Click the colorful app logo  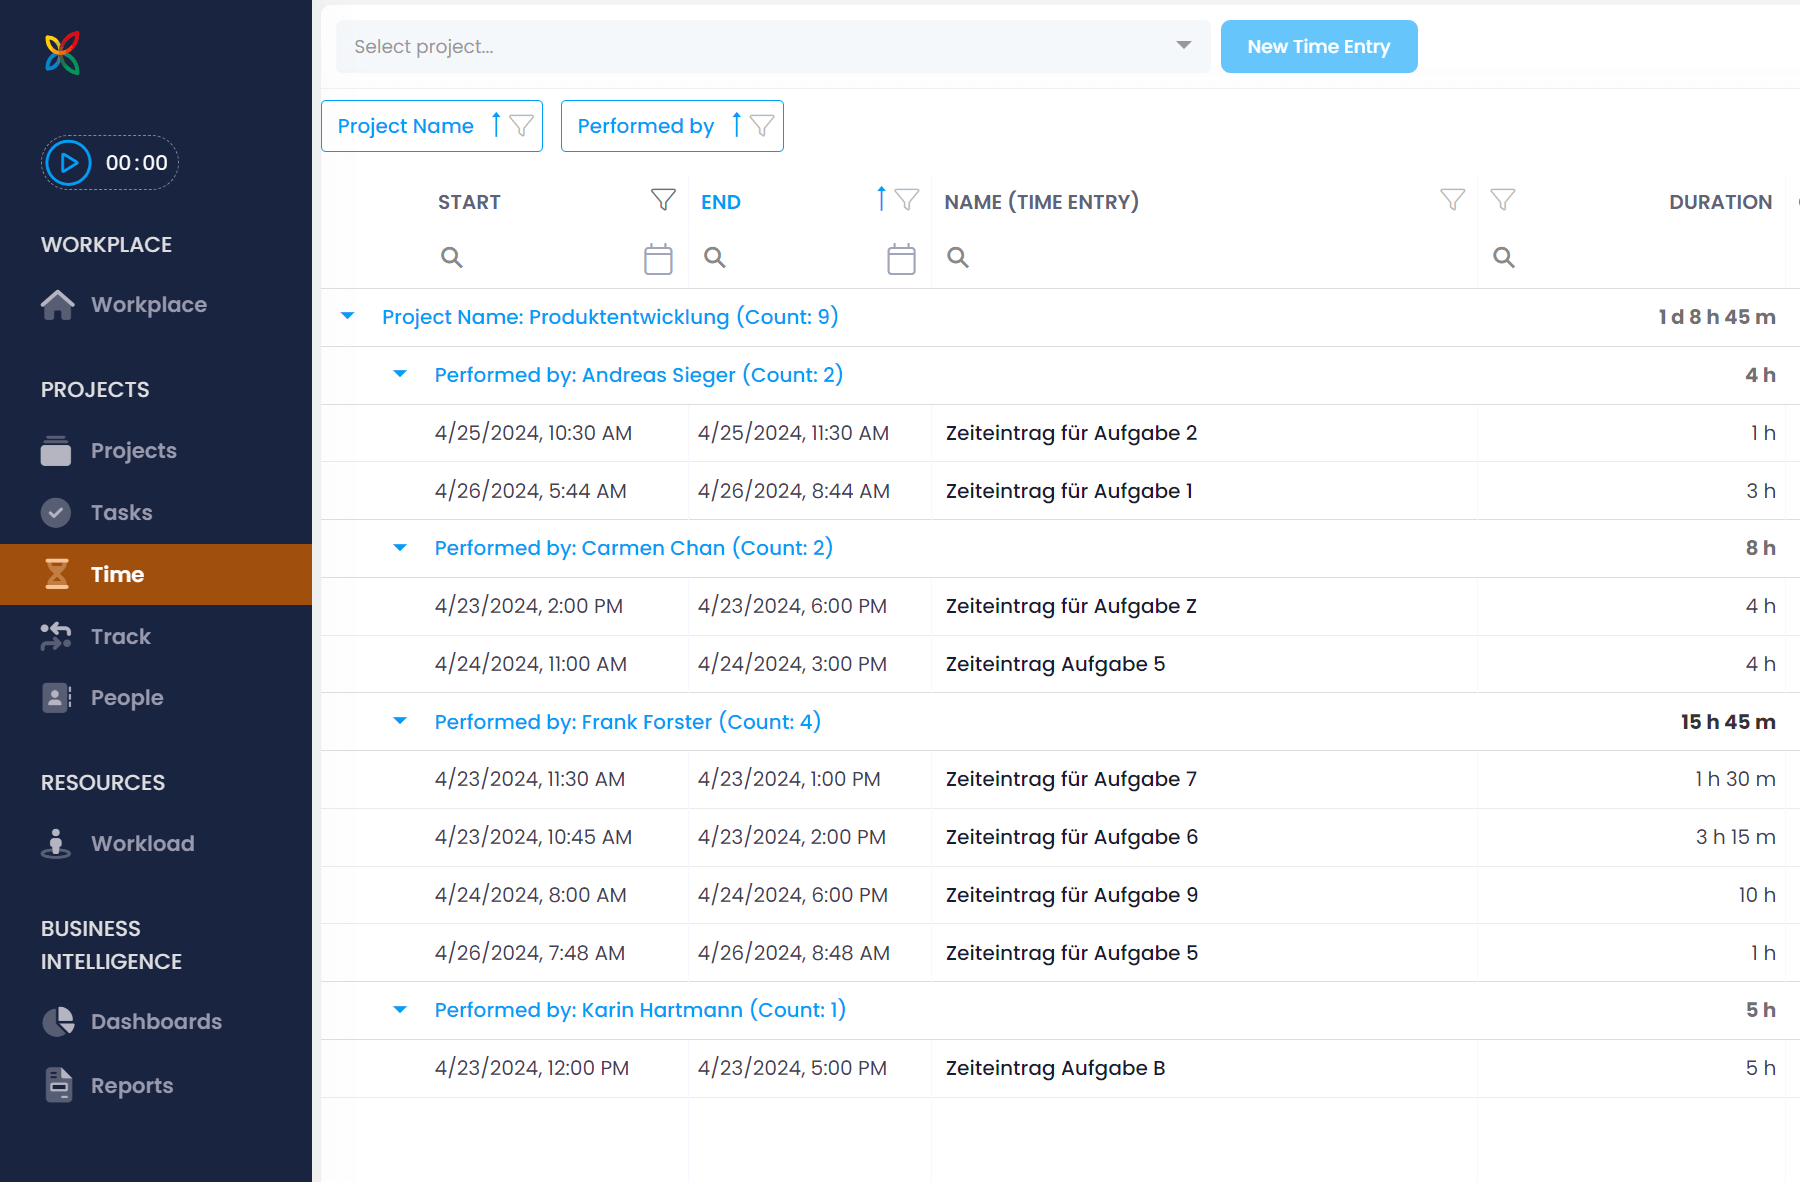[62, 51]
